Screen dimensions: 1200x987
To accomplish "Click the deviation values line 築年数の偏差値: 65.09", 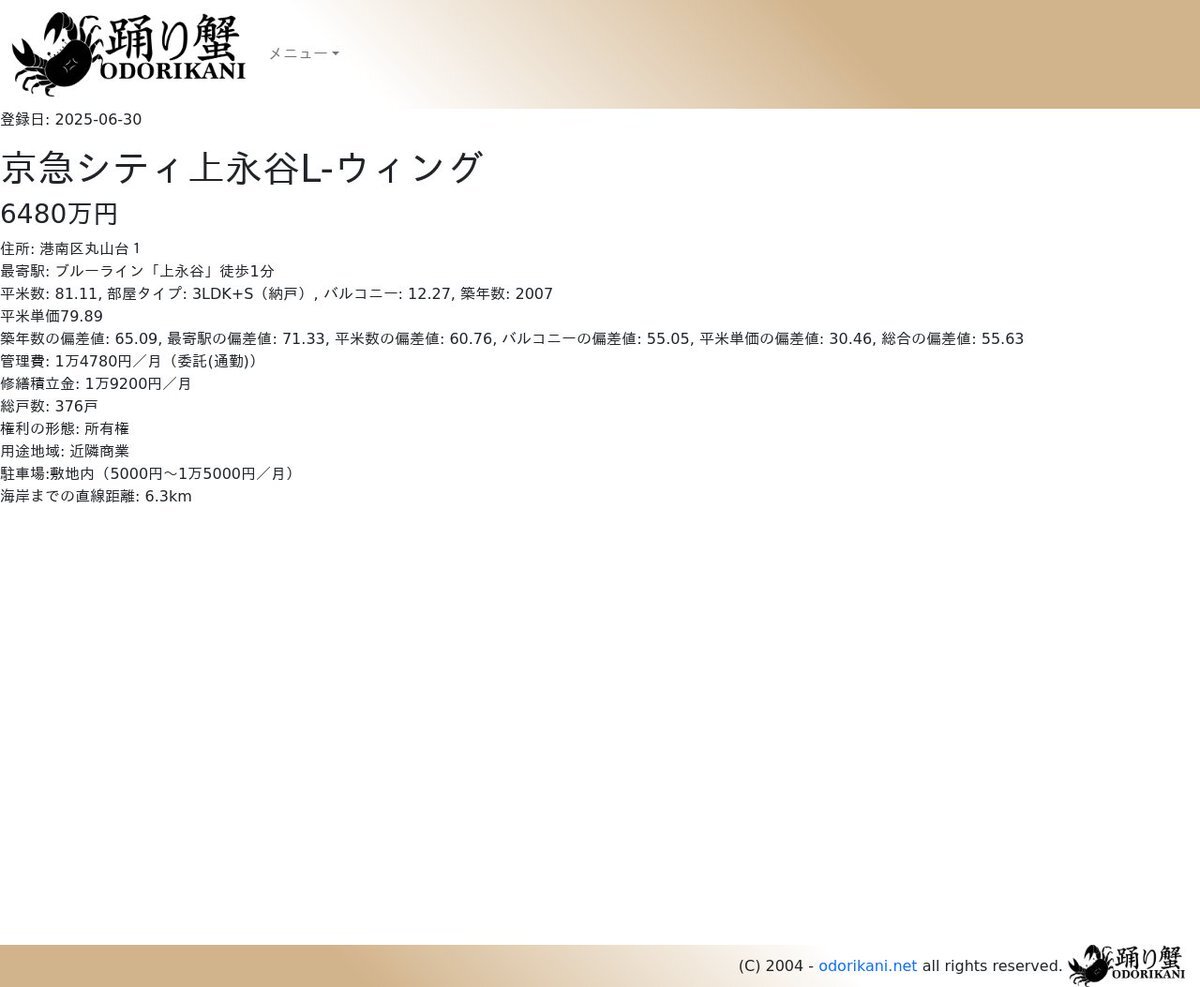I will pyautogui.click(x=512, y=339).
